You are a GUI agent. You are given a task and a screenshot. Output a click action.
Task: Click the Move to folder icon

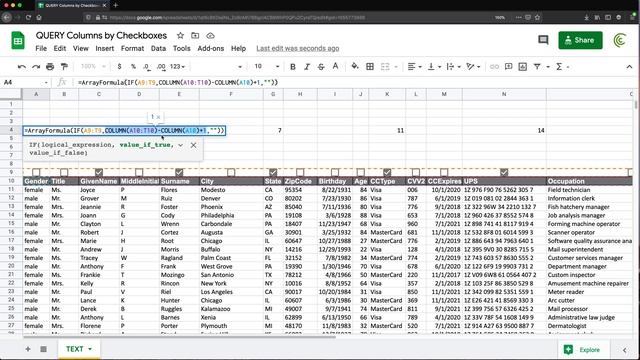195,36
